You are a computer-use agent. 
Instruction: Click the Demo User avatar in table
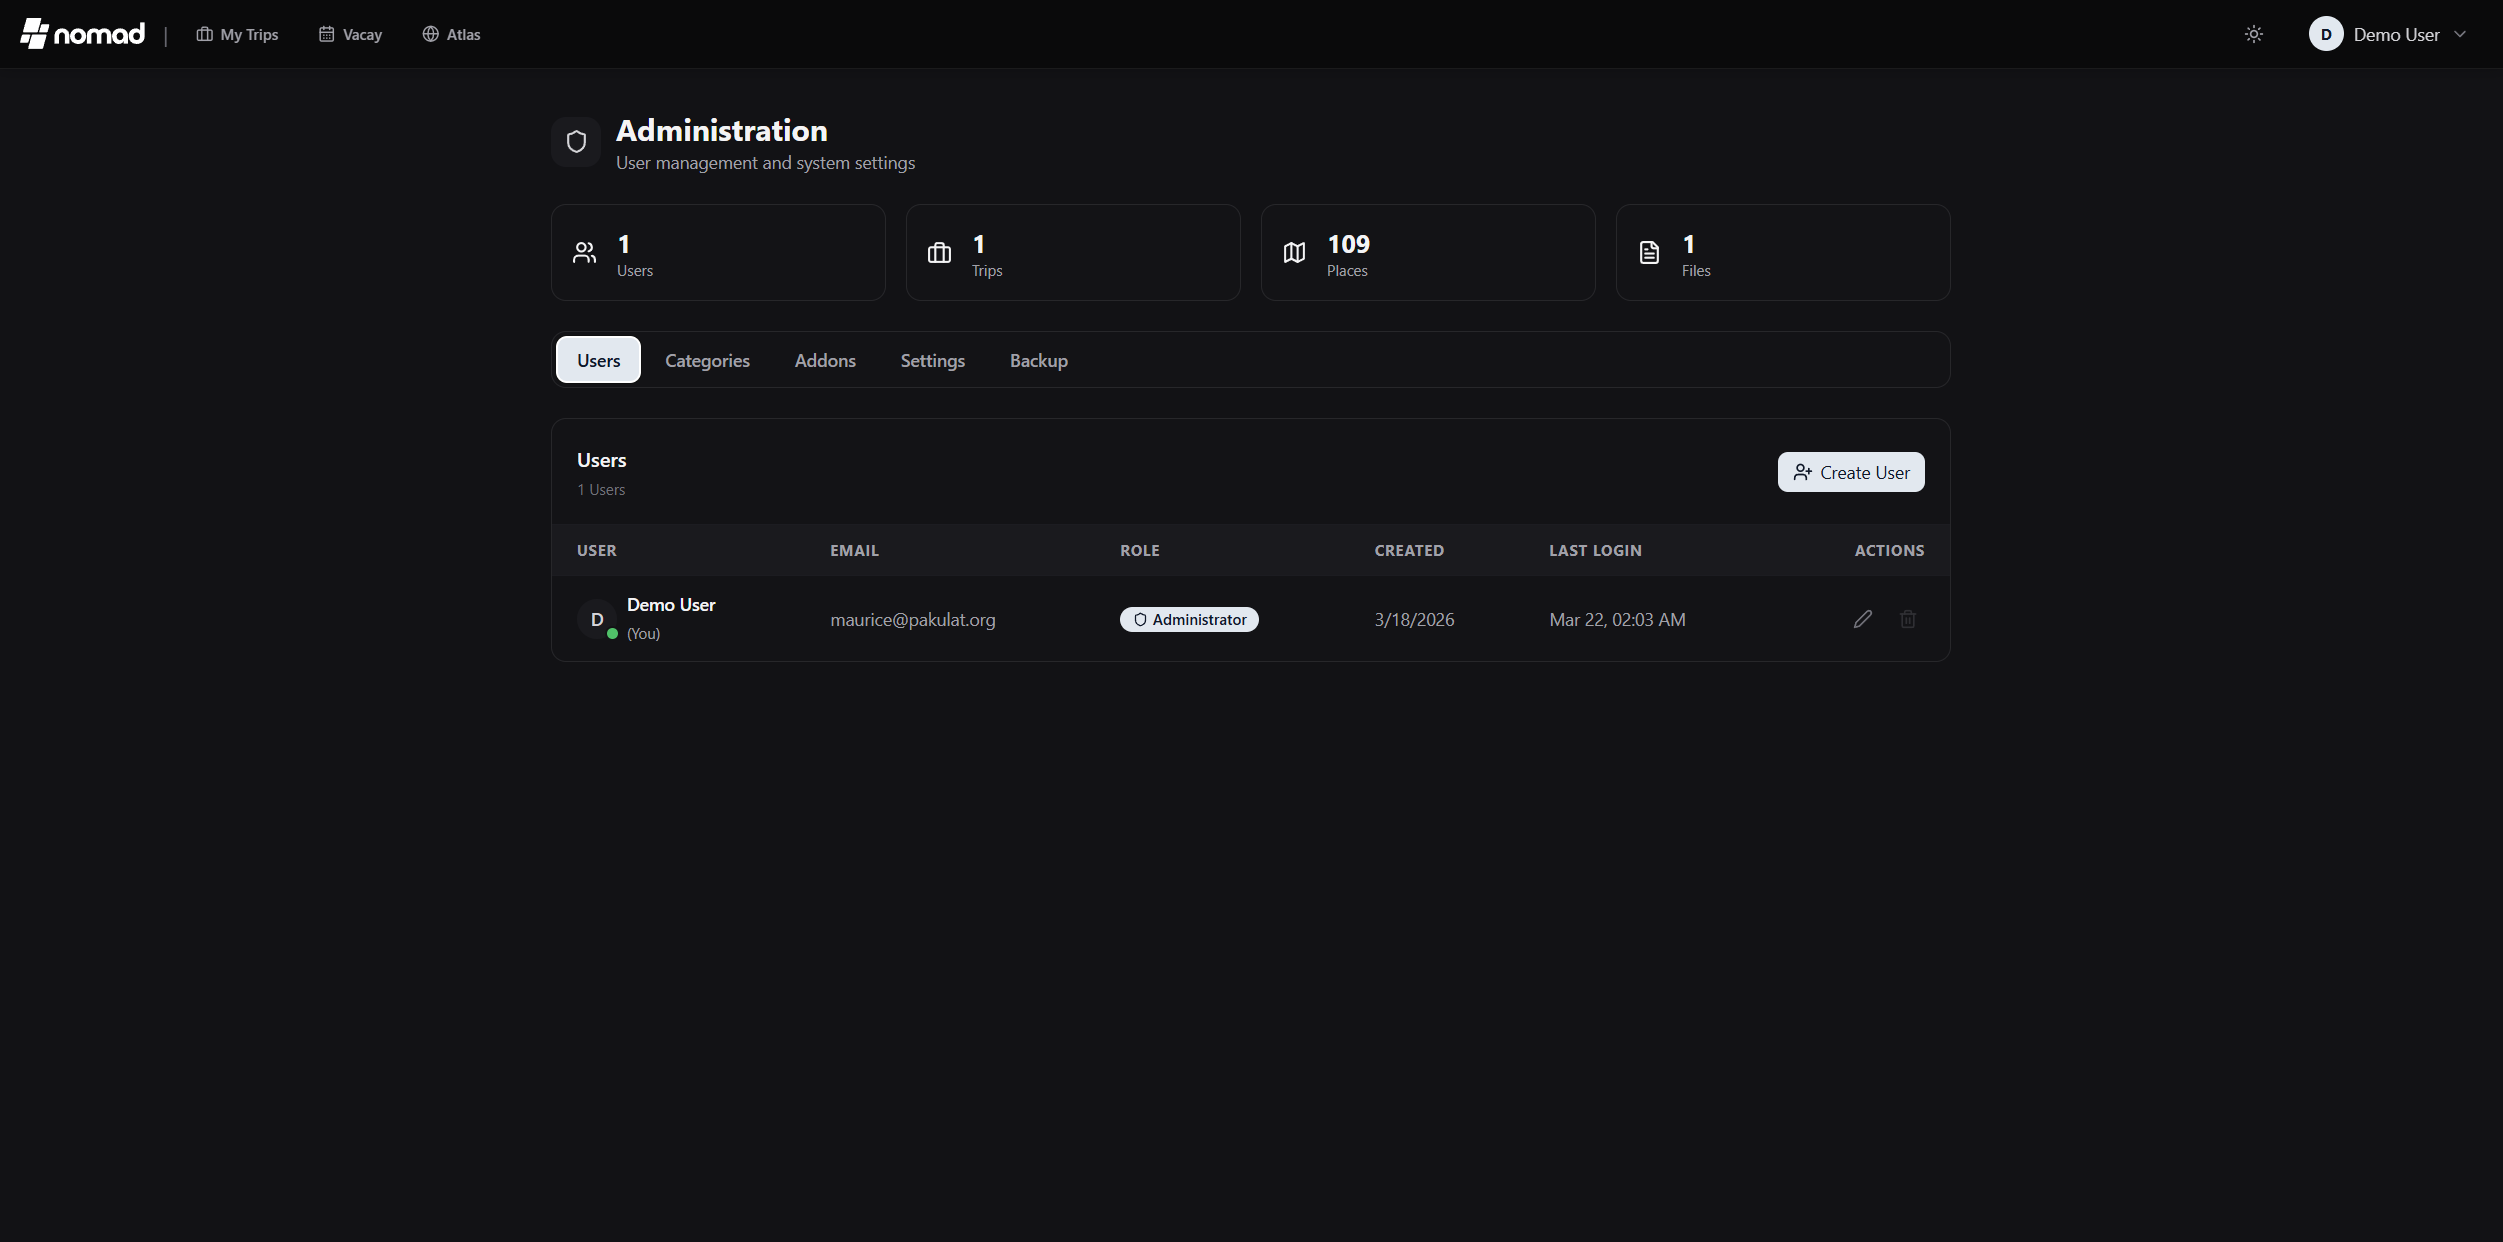pyautogui.click(x=597, y=619)
